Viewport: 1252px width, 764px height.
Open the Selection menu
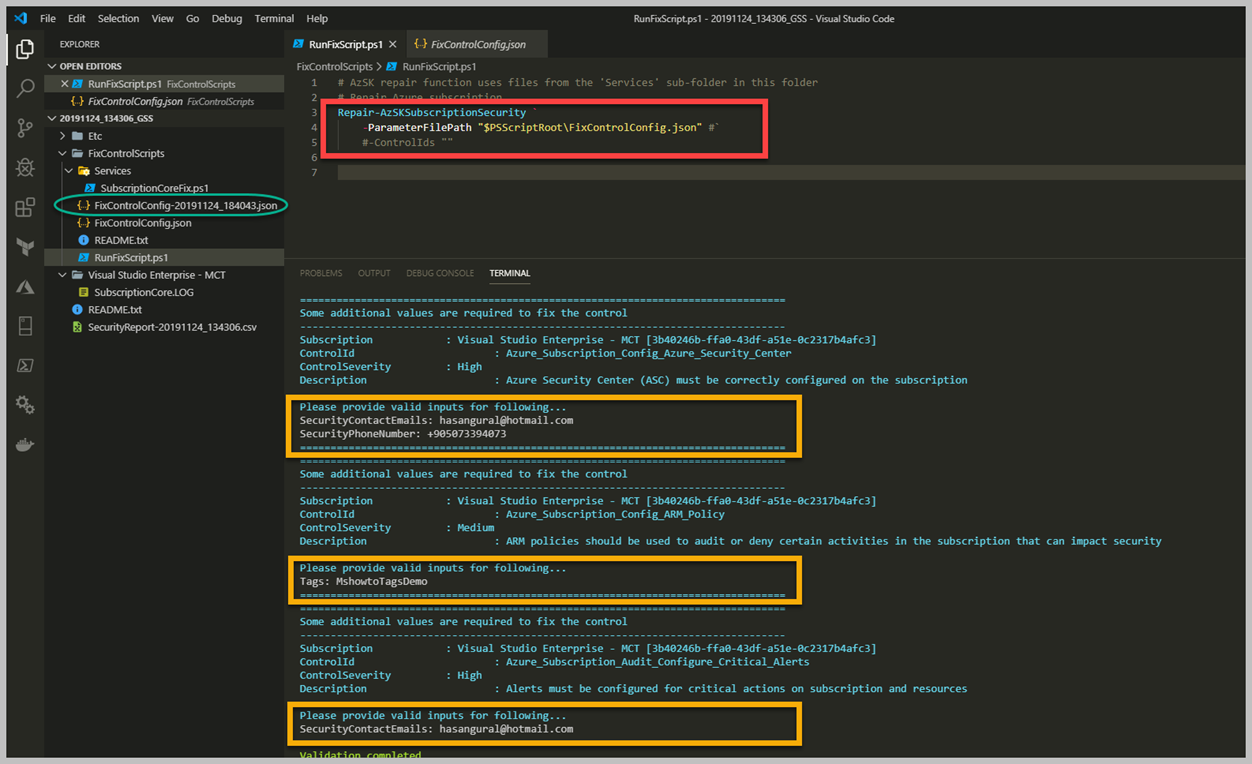pyautogui.click(x=118, y=18)
